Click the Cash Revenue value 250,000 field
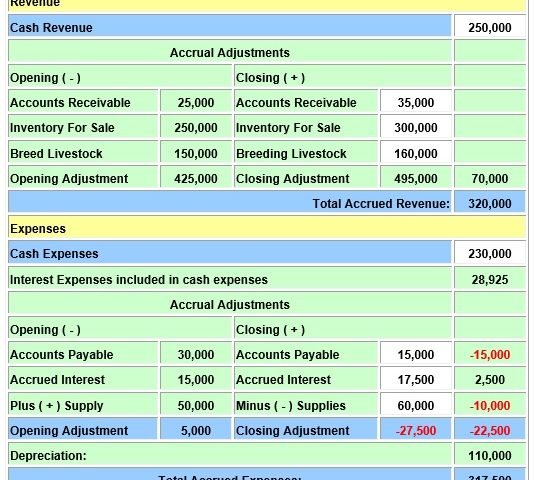Screen dimensions: 535x480 490,27
